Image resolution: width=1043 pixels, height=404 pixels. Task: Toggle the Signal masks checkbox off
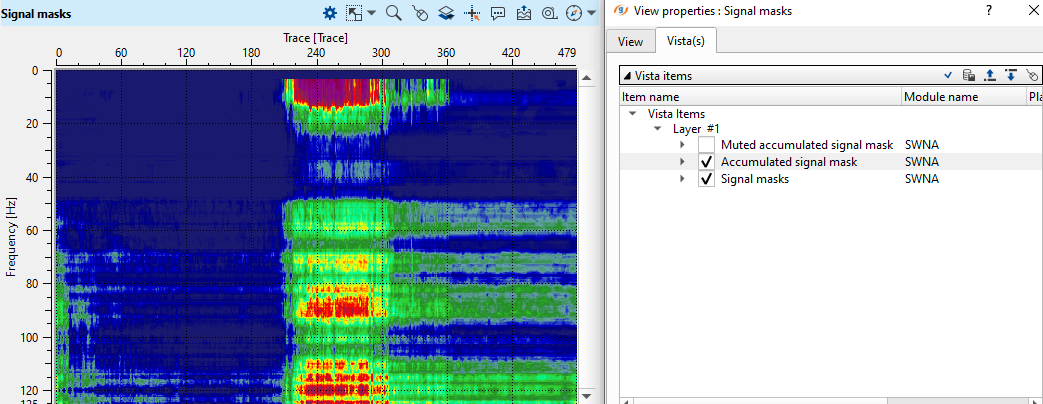tap(707, 179)
